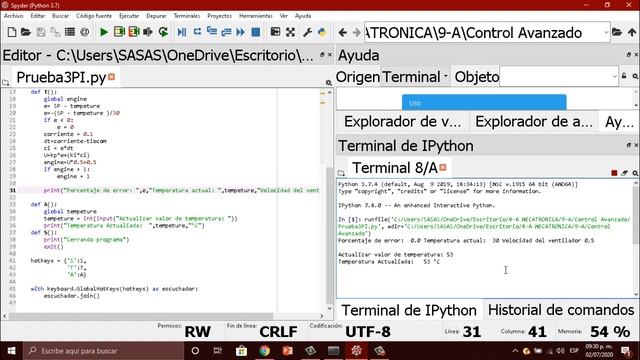Close the Terminal 8/A tab
The image size is (640, 360).
click(x=443, y=167)
